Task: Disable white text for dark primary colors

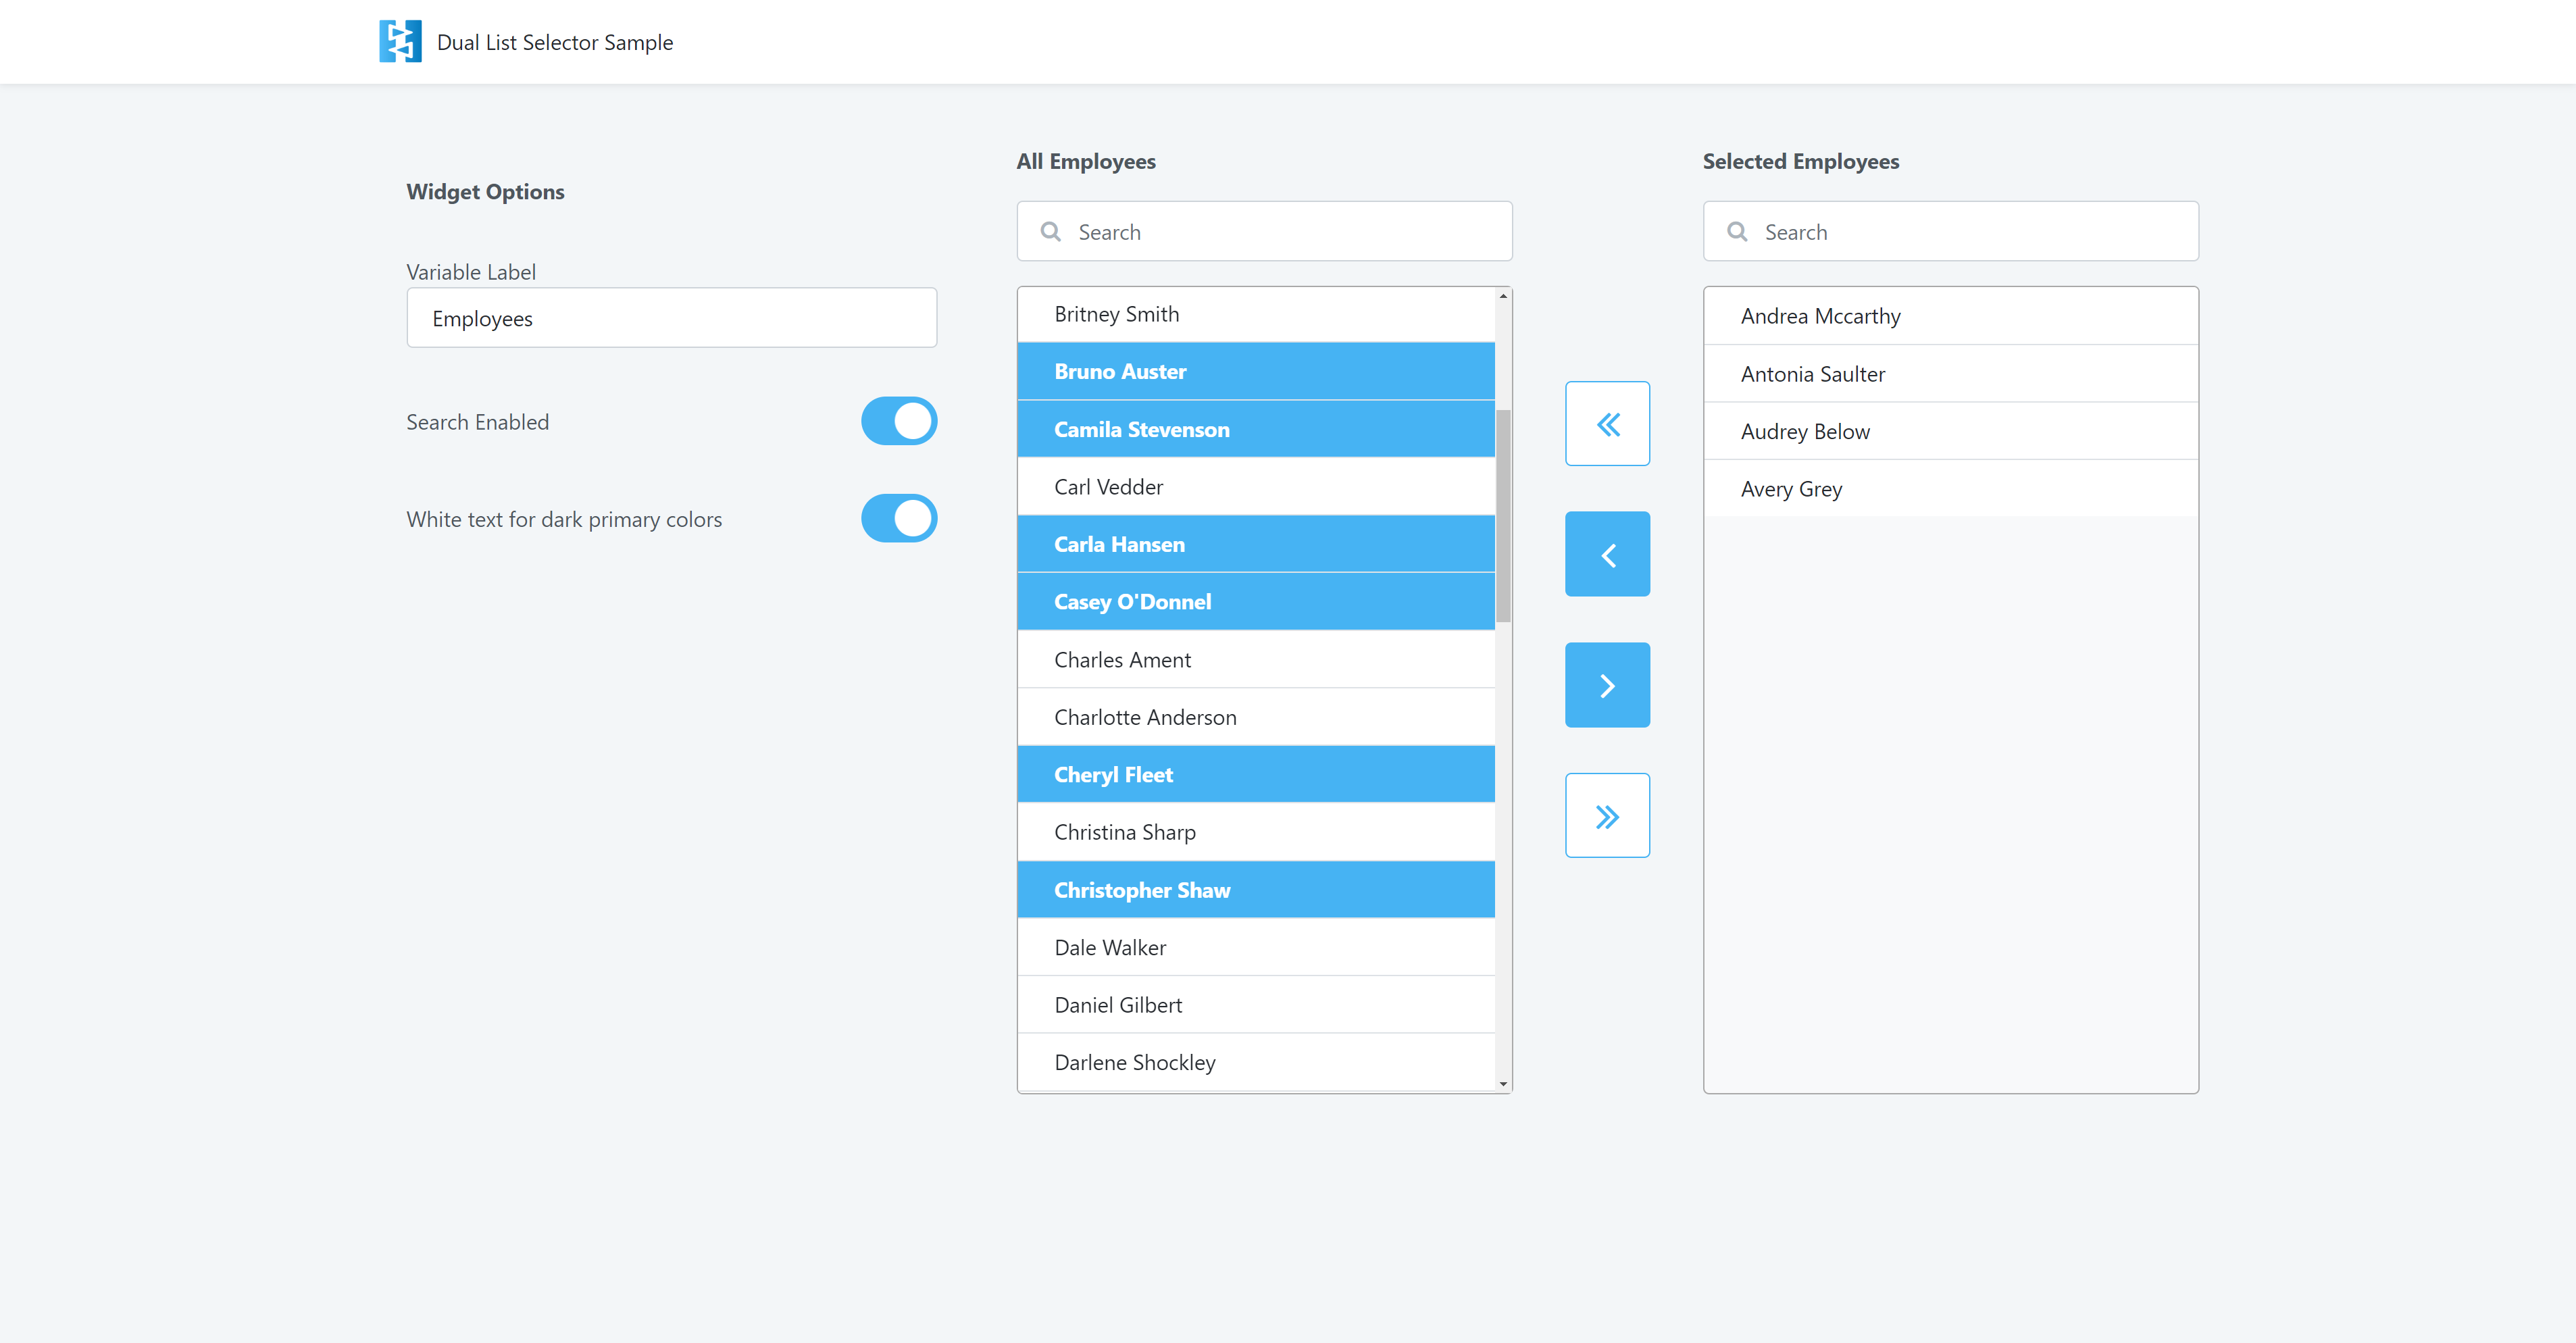Action: point(898,518)
